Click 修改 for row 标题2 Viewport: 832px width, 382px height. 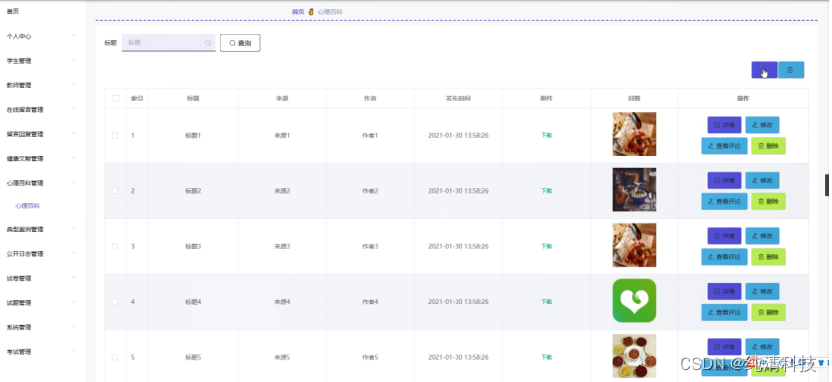pyautogui.click(x=762, y=180)
